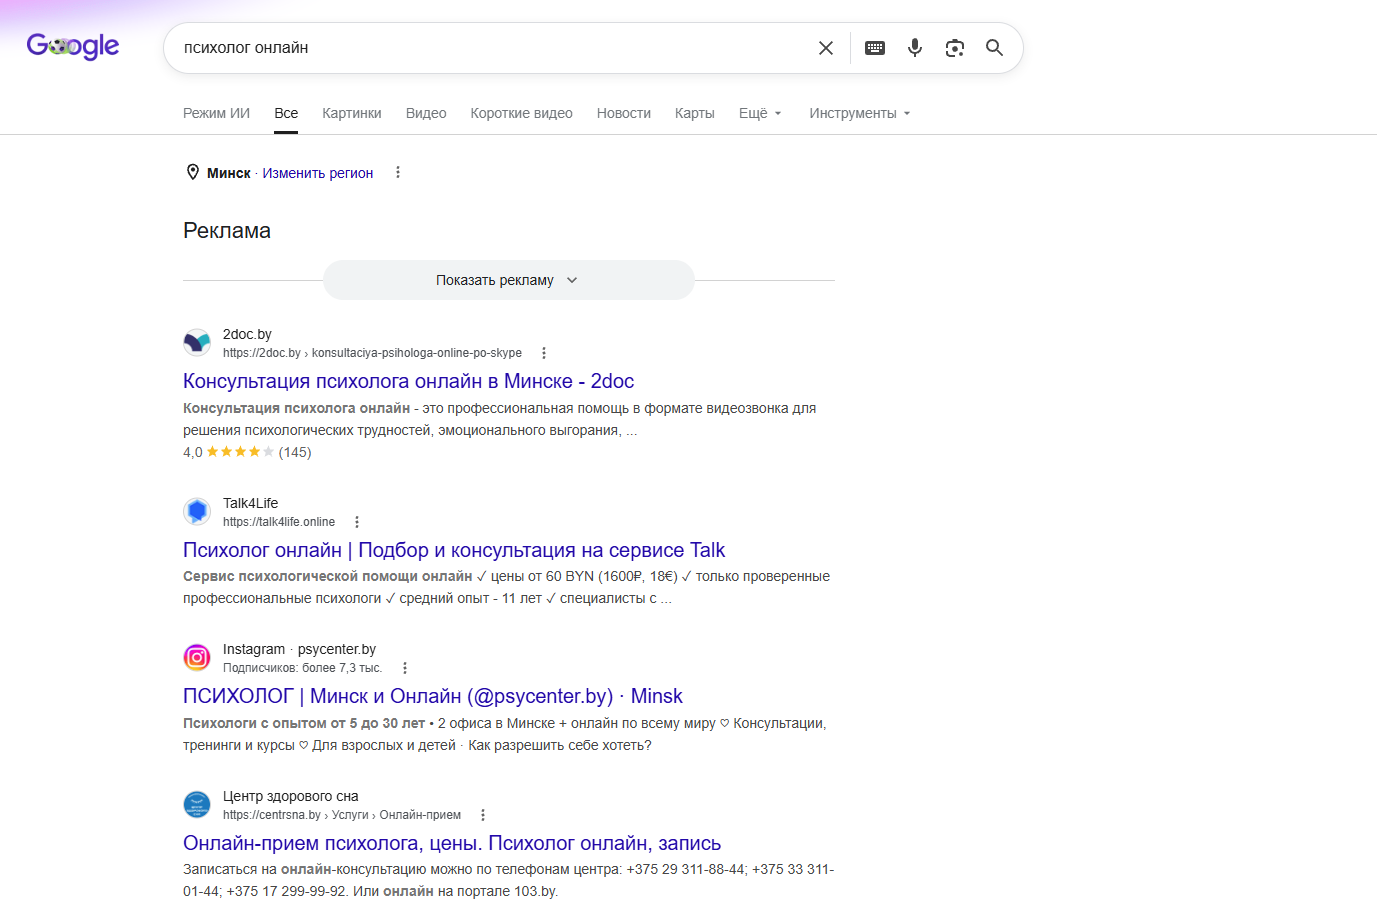
Task: Click the centrsna.by Услуги Онлайн-прием breadcrumb
Action: (342, 815)
